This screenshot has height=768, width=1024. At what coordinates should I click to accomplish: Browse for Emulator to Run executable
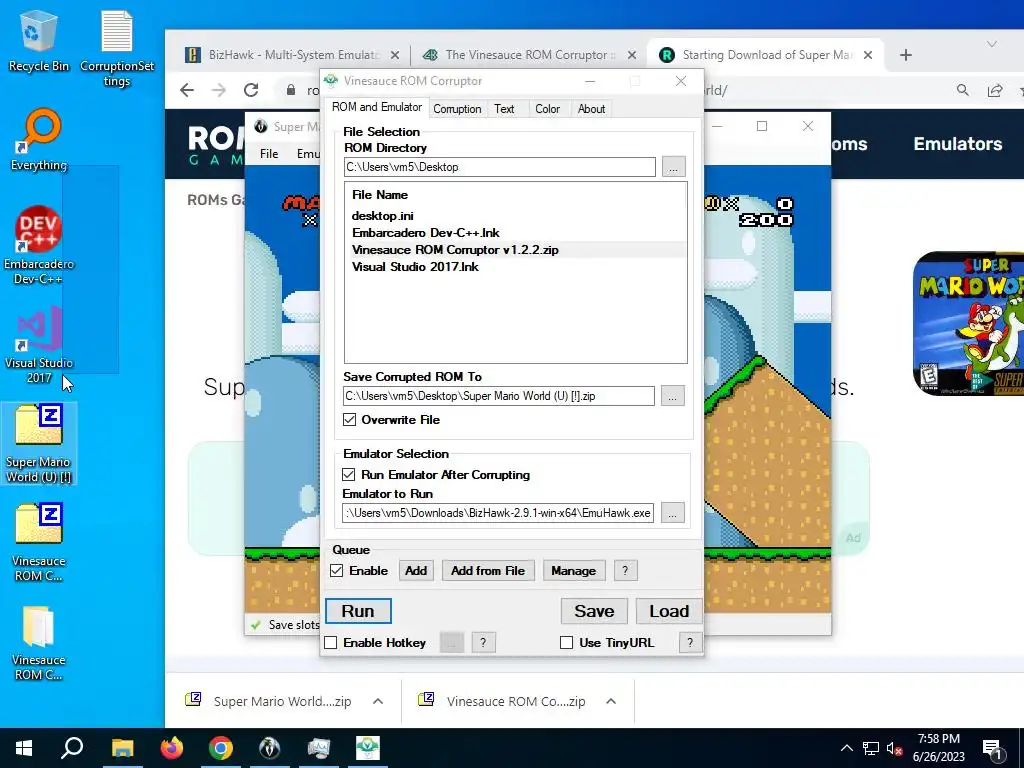coord(673,513)
